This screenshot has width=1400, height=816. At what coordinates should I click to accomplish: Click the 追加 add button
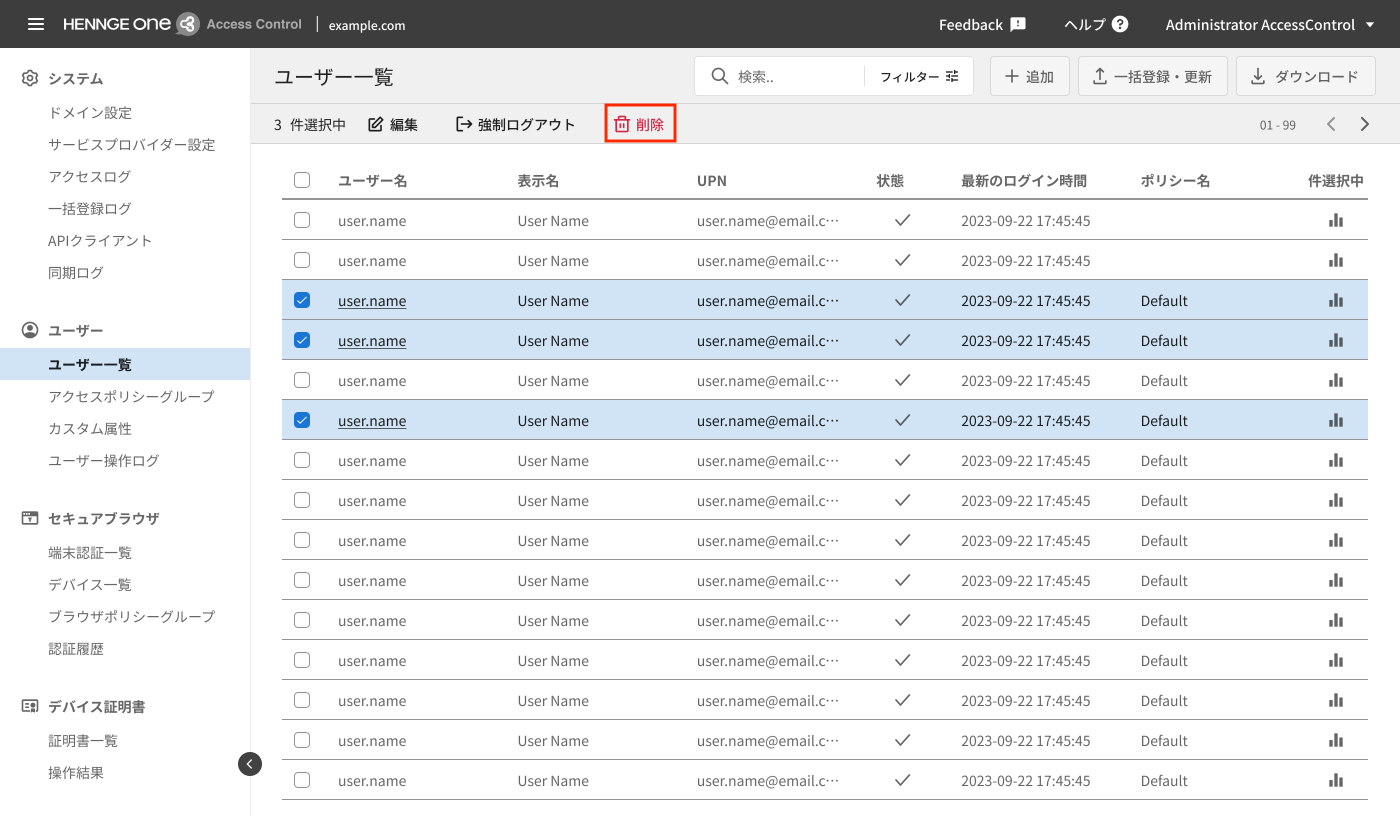1030,76
